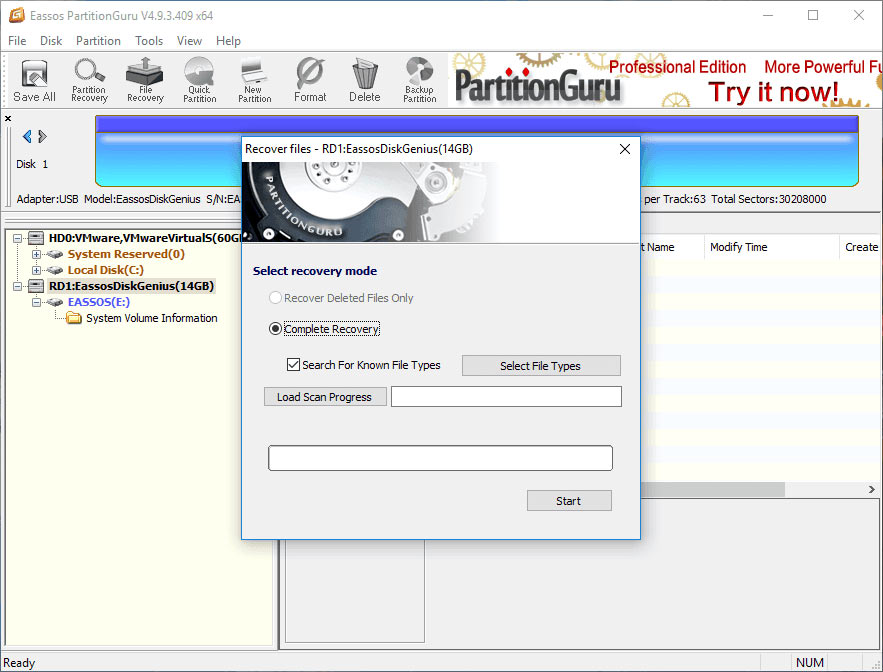This screenshot has width=883, height=672.
Task: Select the Partition Recovery toolbar icon
Action: (89, 80)
